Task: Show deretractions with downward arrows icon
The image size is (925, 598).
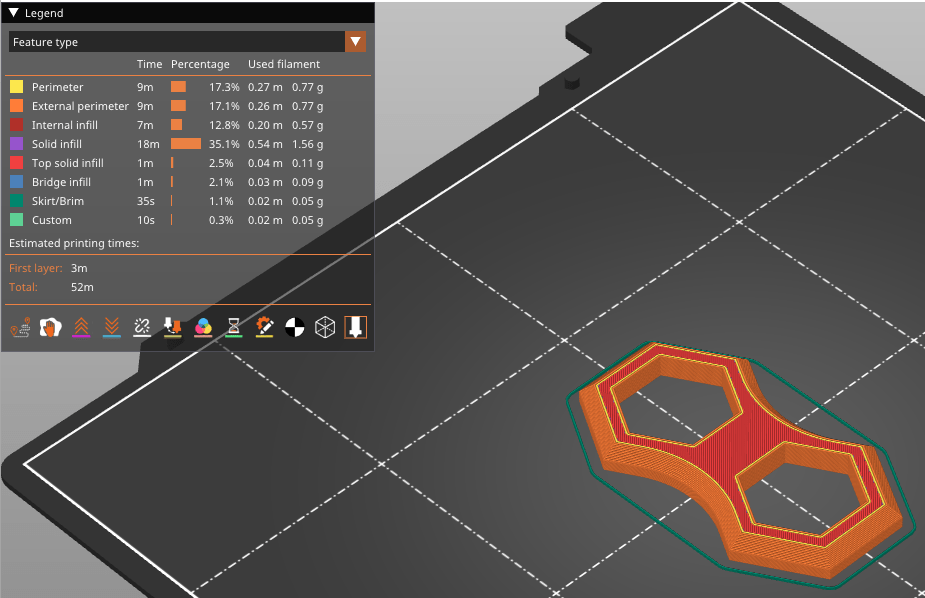Action: [x=112, y=327]
